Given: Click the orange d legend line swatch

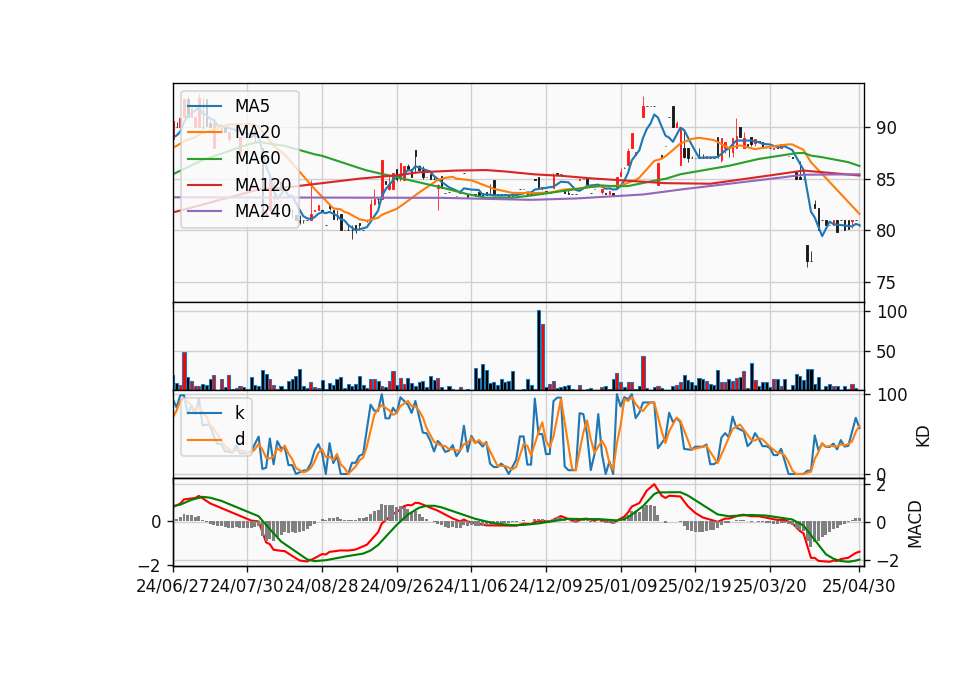Looking at the screenshot, I should click(x=204, y=439).
